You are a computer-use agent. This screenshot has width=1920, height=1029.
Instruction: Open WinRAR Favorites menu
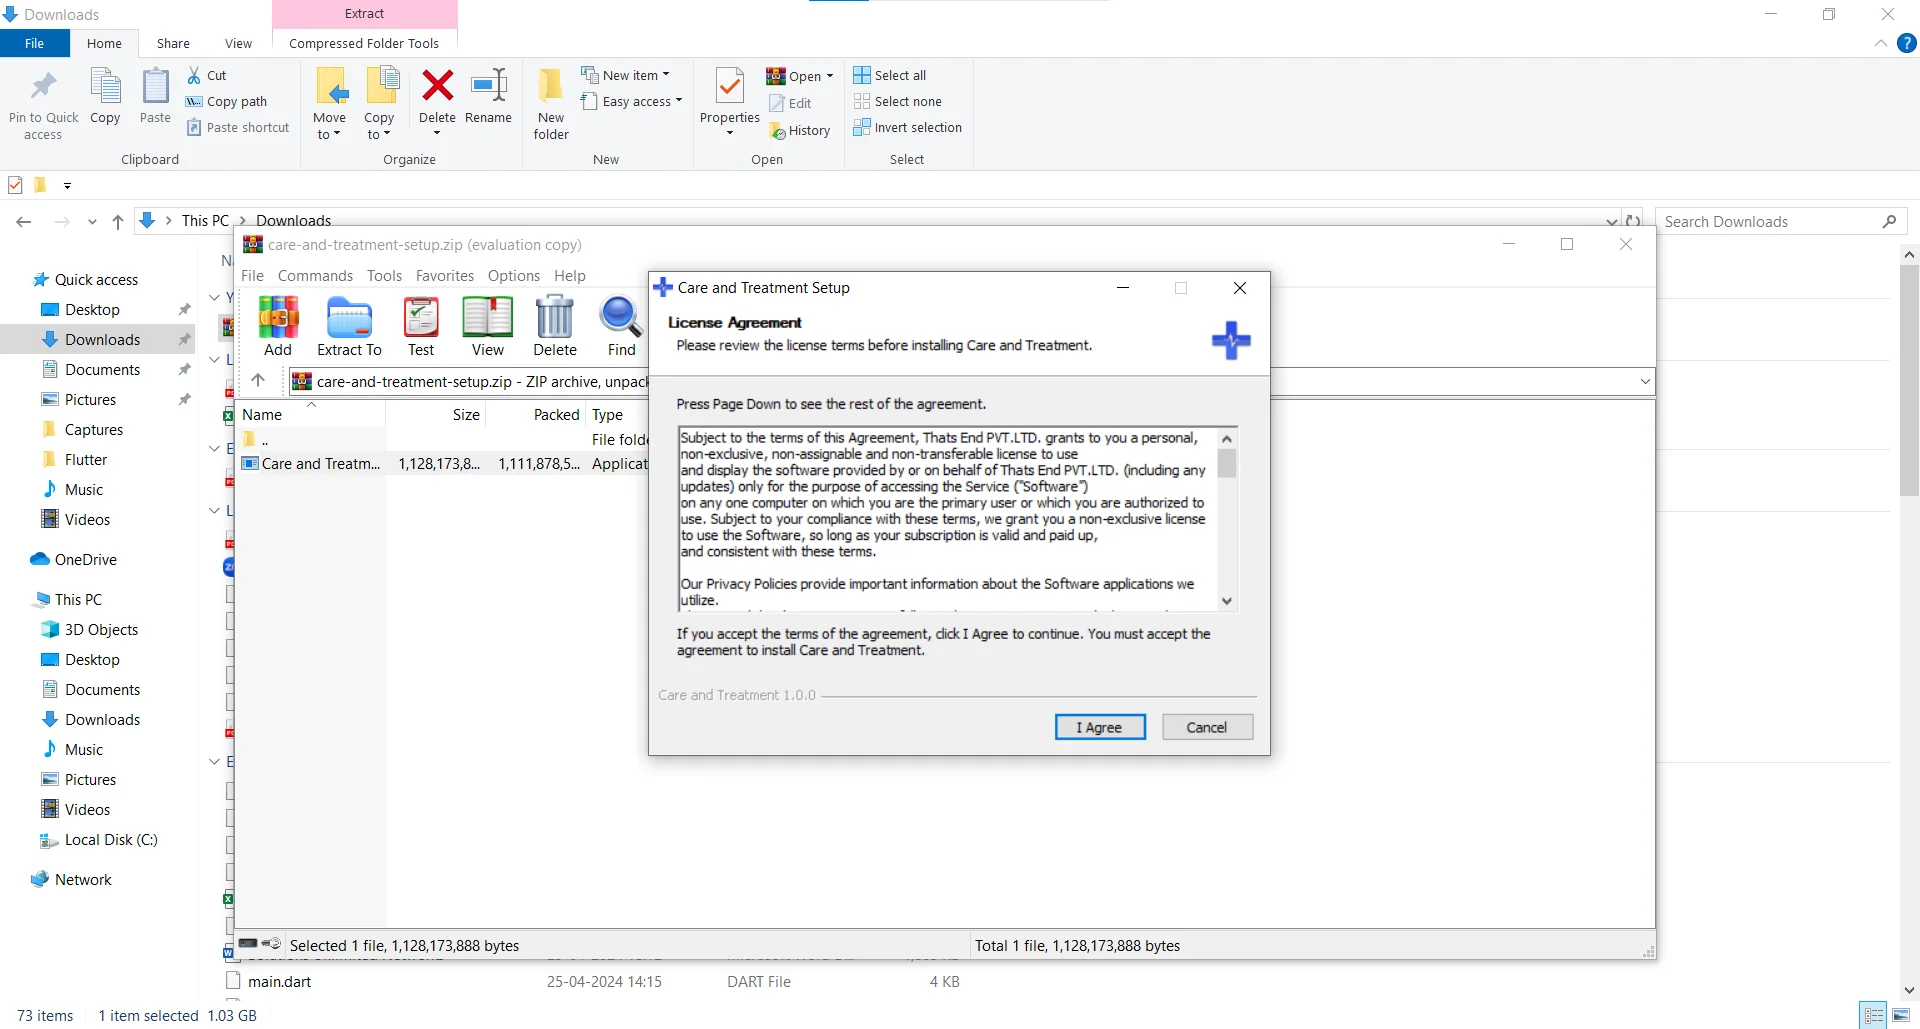coord(445,275)
